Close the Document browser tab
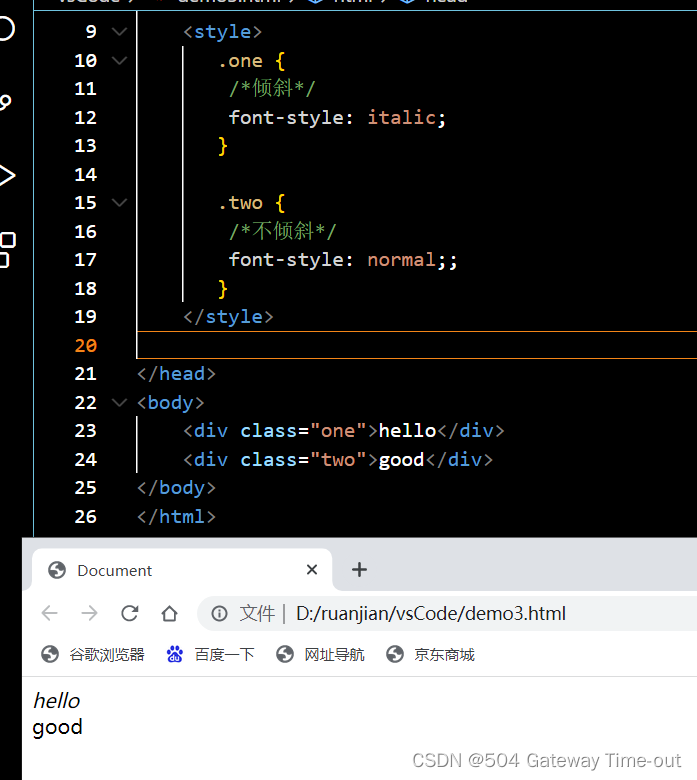This screenshot has width=697, height=780. (312, 570)
